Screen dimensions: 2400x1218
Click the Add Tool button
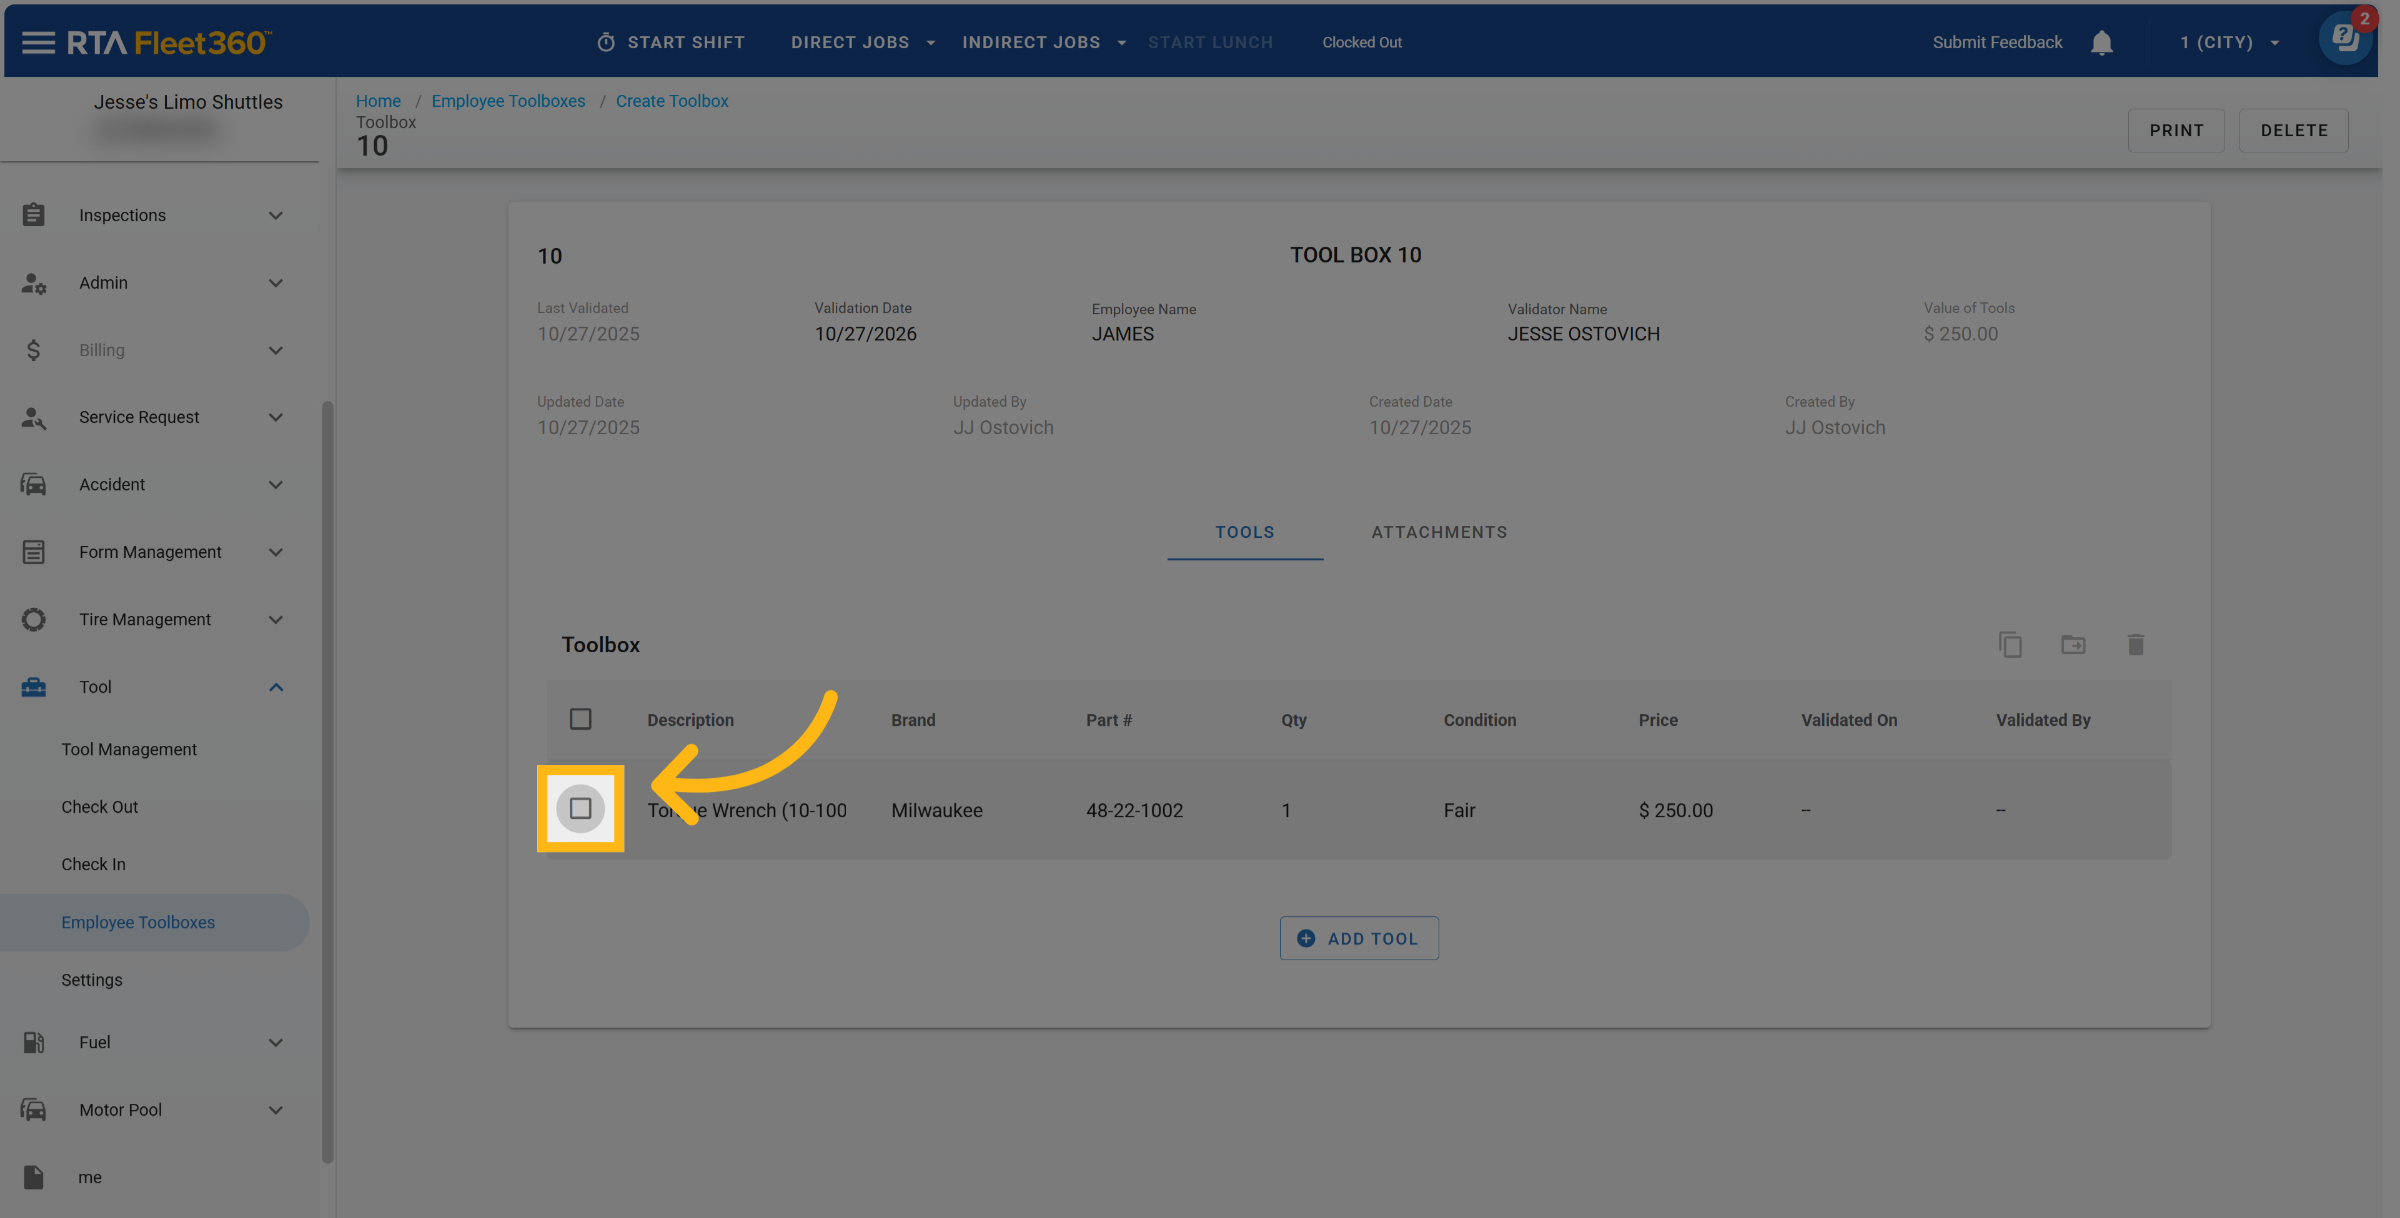coord(1358,938)
